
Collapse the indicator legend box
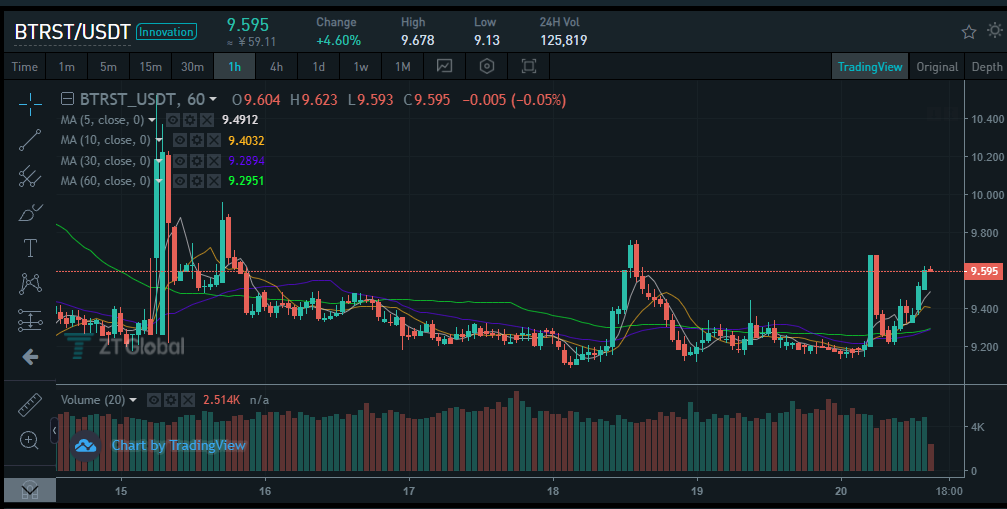(67, 99)
